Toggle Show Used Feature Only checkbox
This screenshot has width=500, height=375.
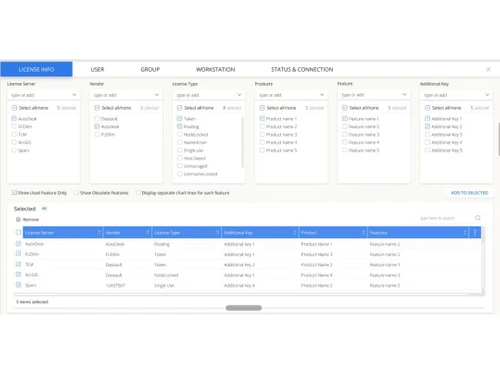click(x=14, y=193)
